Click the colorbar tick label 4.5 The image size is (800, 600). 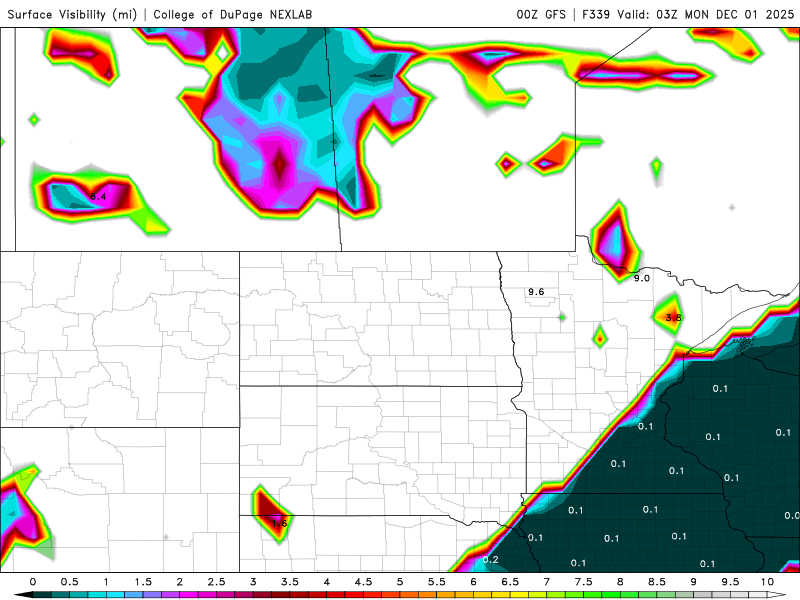[x=363, y=582]
